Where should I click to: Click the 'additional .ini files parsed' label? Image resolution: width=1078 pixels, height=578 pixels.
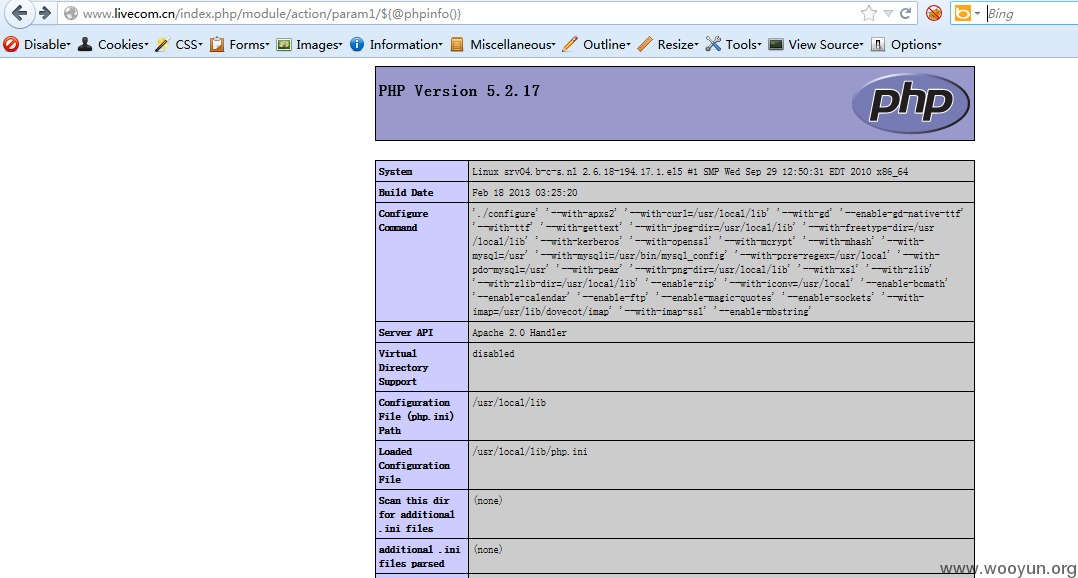coord(419,557)
